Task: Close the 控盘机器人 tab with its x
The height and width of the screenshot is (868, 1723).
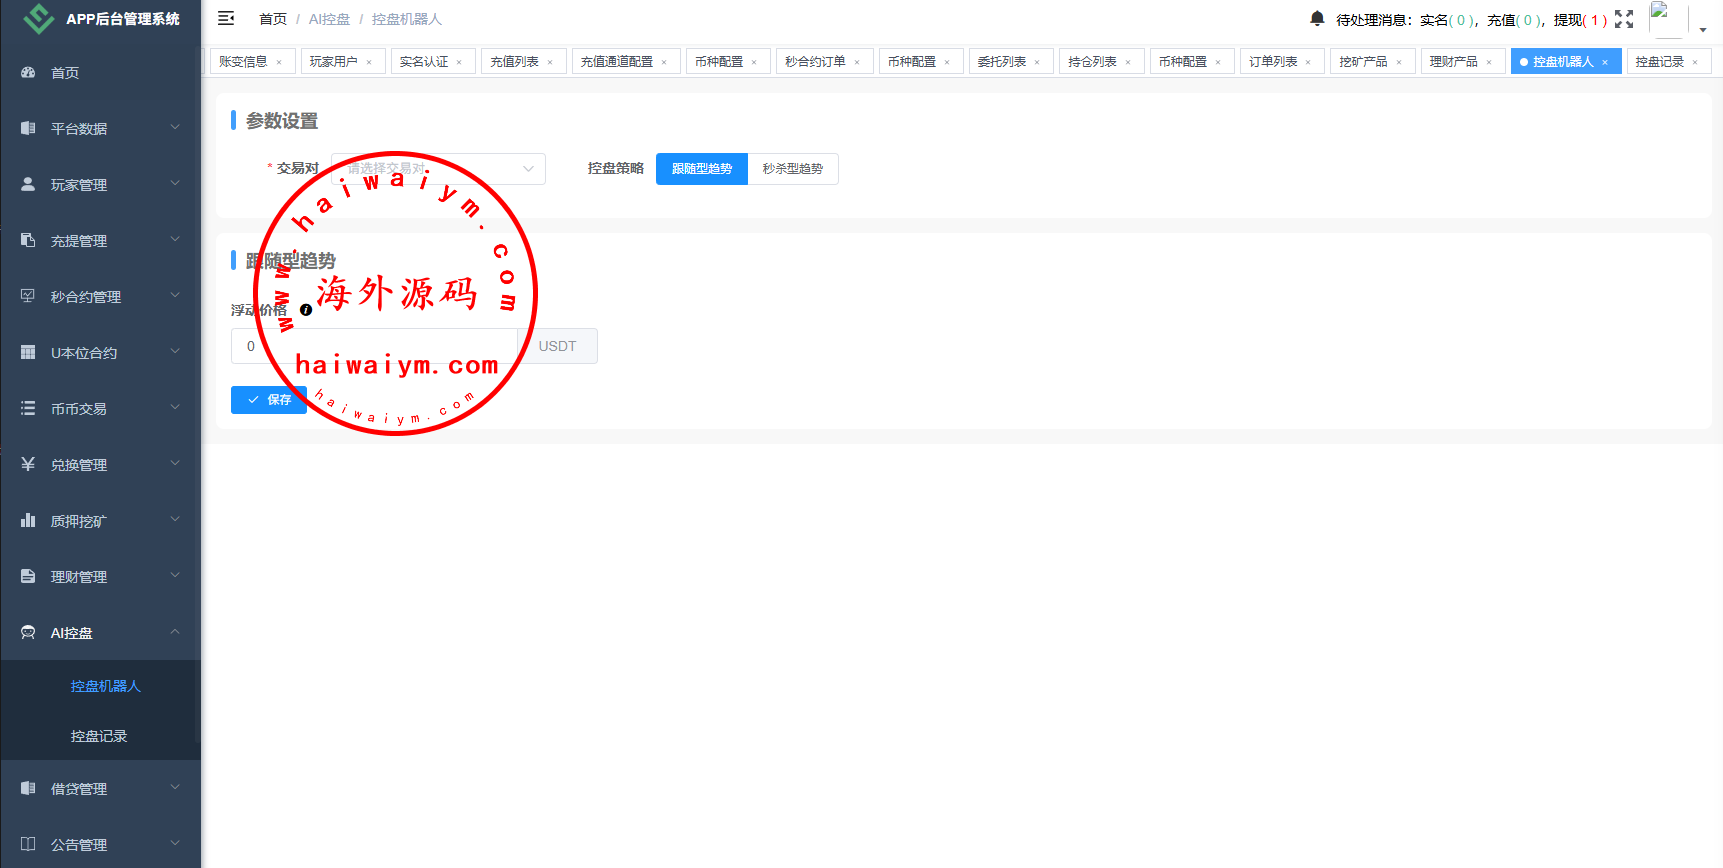Action: tap(1605, 62)
